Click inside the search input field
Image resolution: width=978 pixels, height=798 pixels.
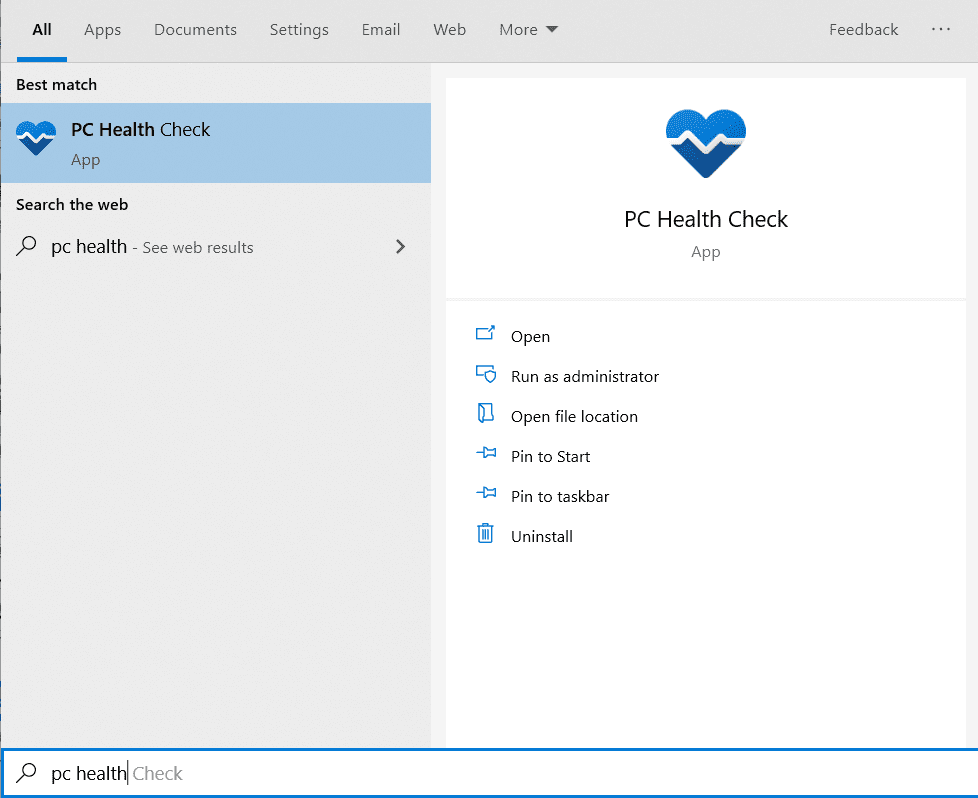click(300, 773)
